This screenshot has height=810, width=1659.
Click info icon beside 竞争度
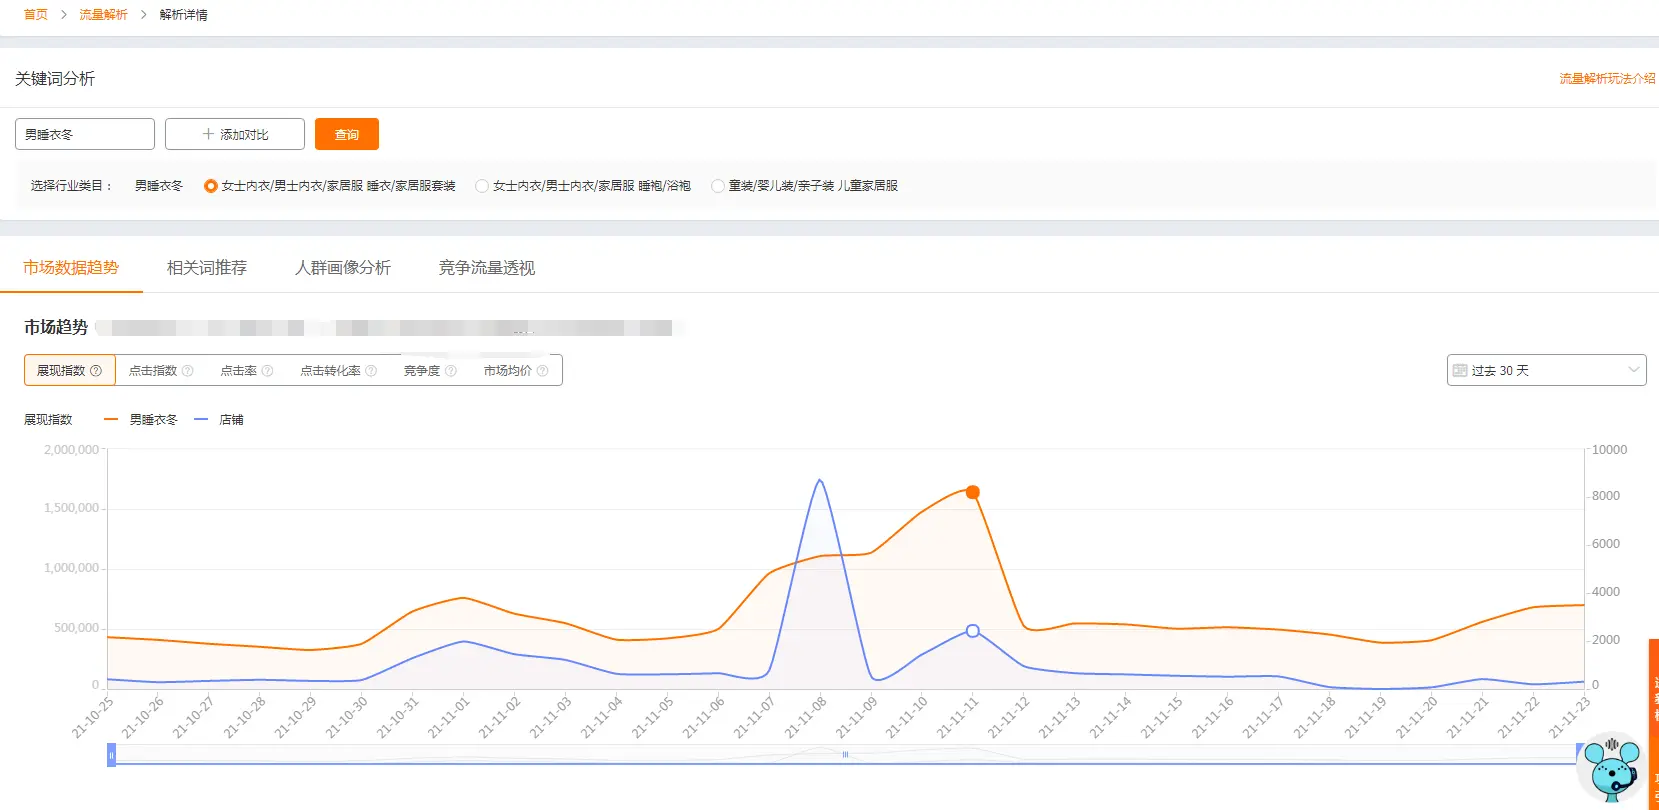(451, 371)
